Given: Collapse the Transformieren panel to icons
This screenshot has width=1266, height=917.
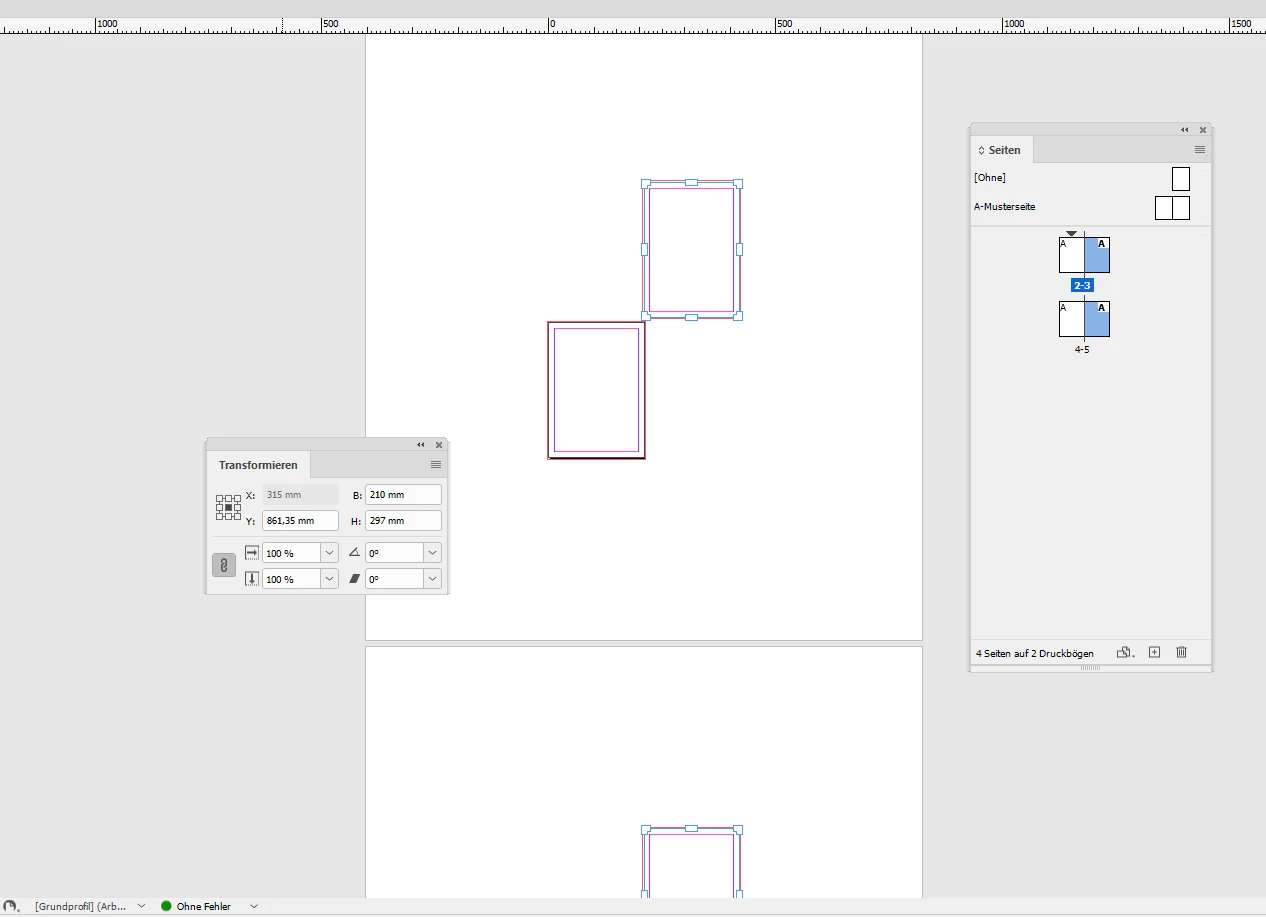Looking at the screenshot, I should [421, 445].
